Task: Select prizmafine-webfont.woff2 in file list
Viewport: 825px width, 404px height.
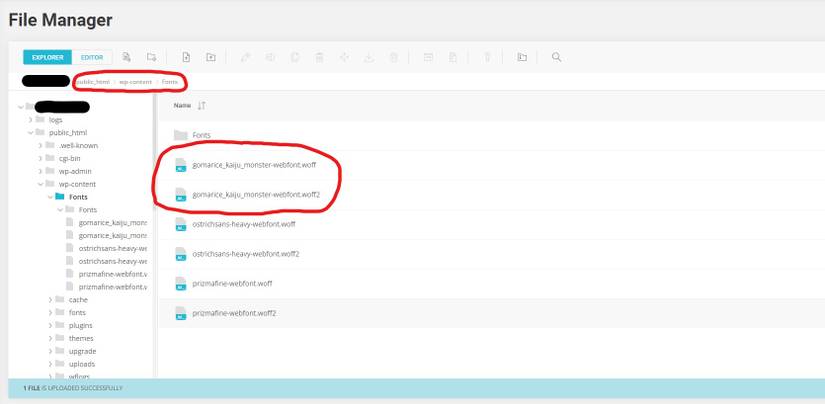Action: [491, 313]
